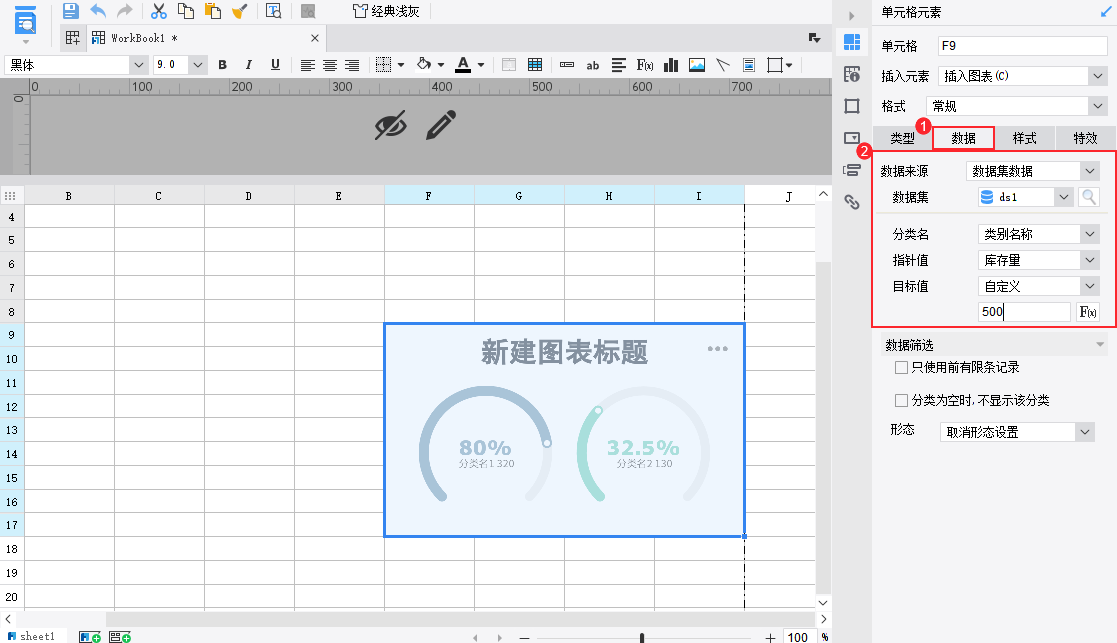Click the Redo arrow icon
Viewport: 1117px width, 643px height.
(x=125, y=11)
